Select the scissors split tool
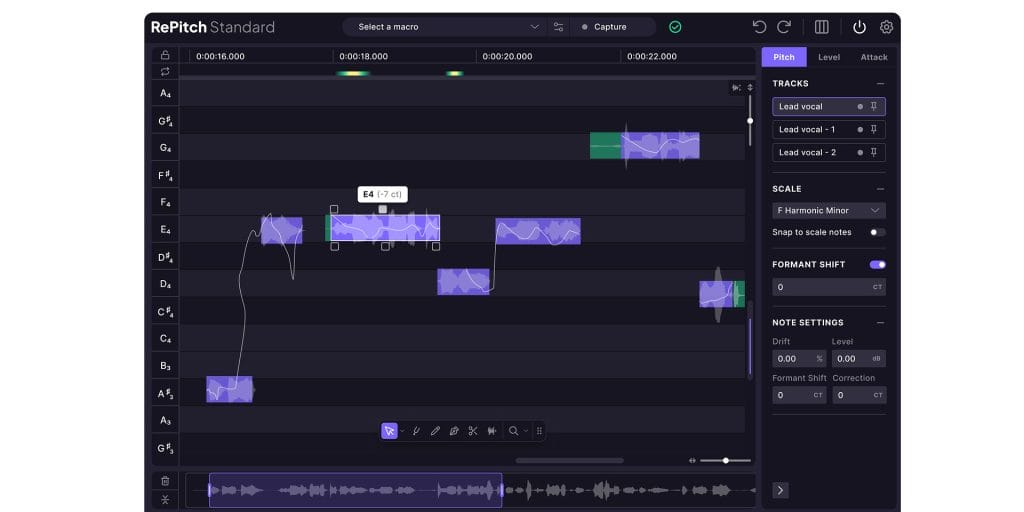 pos(473,431)
